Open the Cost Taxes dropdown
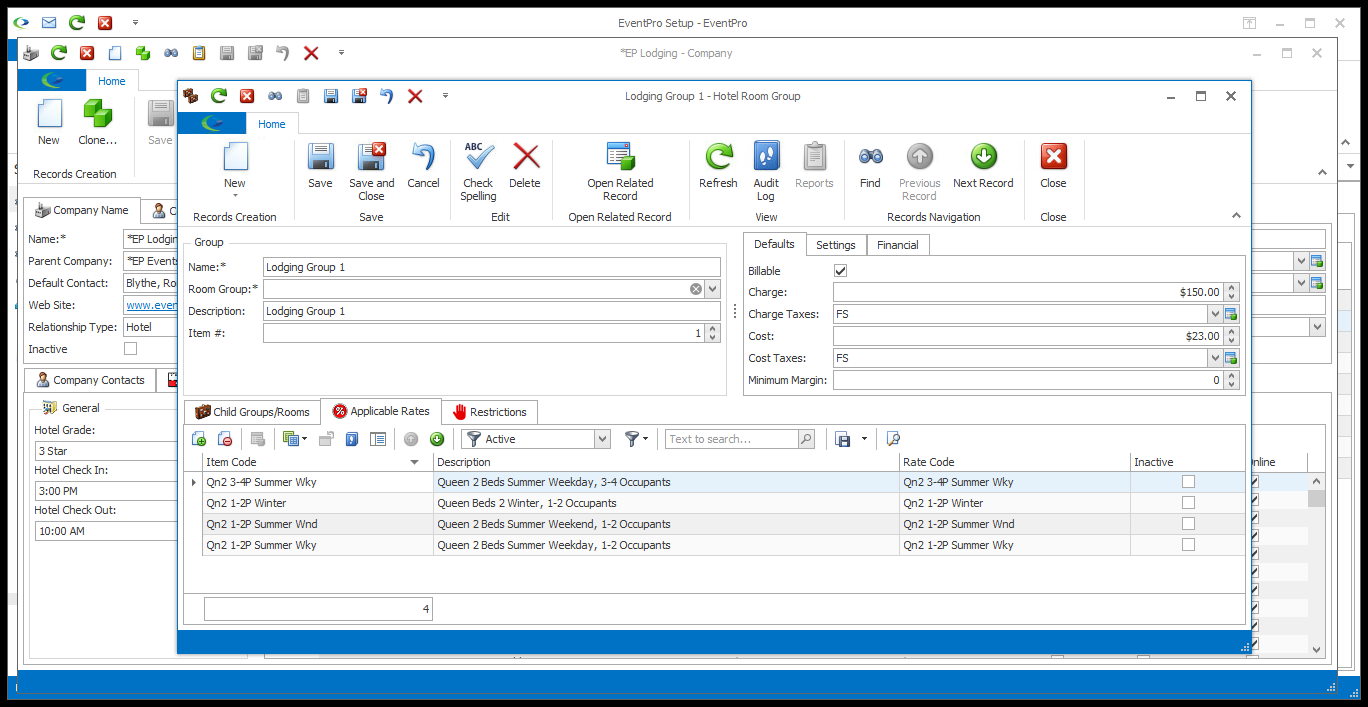 tap(1215, 358)
